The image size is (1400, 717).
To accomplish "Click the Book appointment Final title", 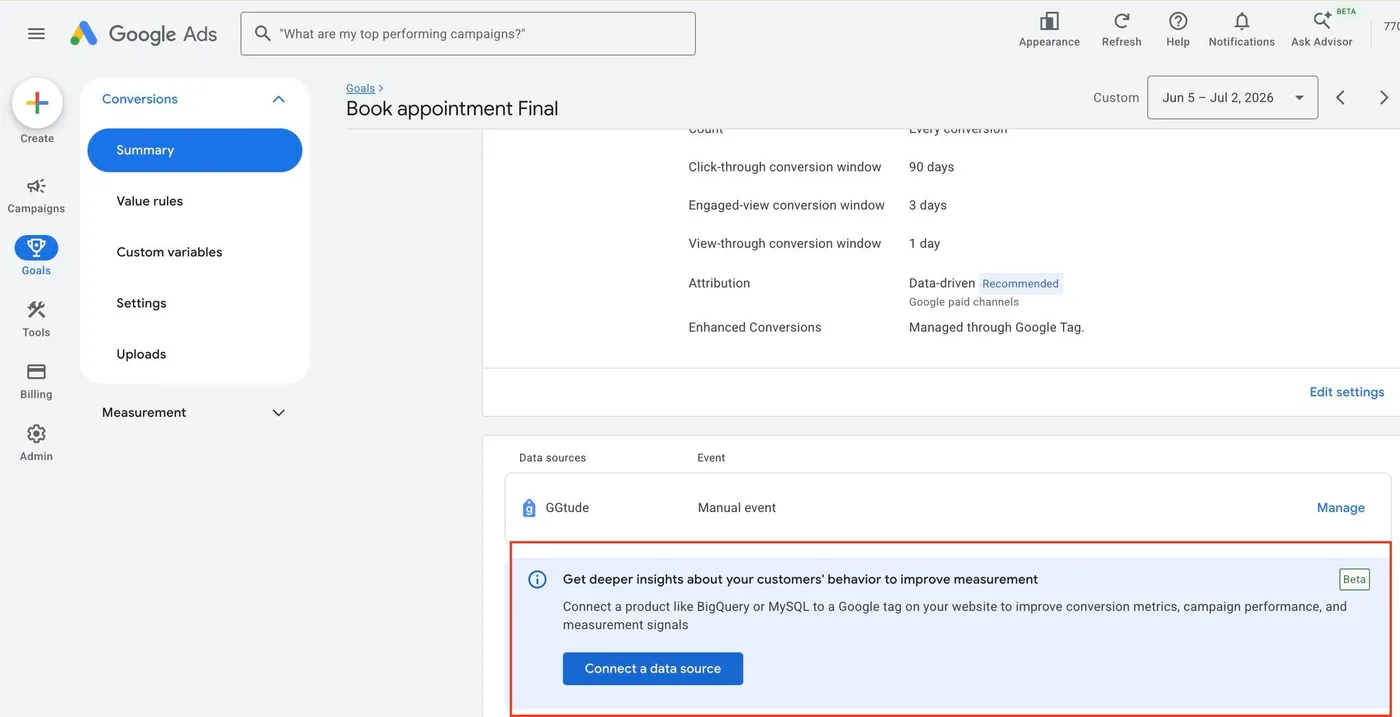I will pyautogui.click(x=452, y=109).
